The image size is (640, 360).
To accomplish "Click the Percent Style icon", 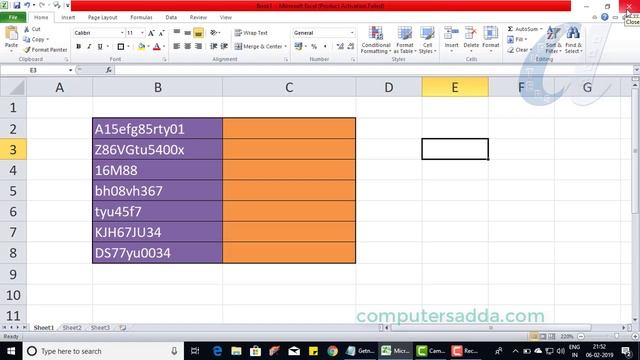I will pos(314,47).
